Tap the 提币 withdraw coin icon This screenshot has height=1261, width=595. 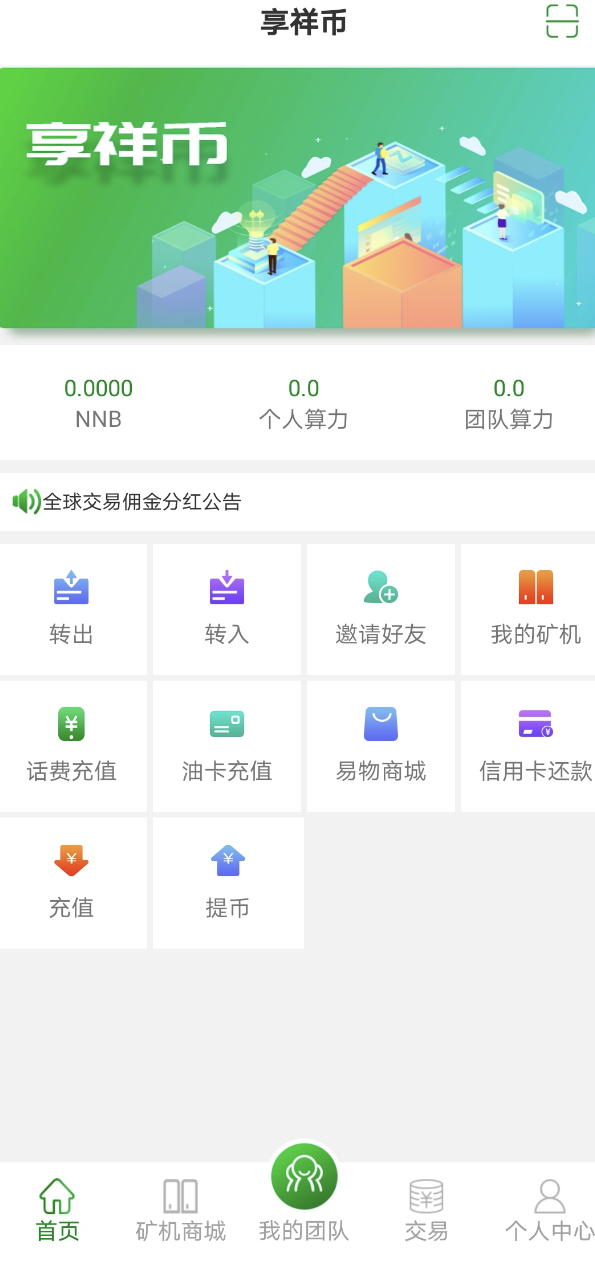228,860
